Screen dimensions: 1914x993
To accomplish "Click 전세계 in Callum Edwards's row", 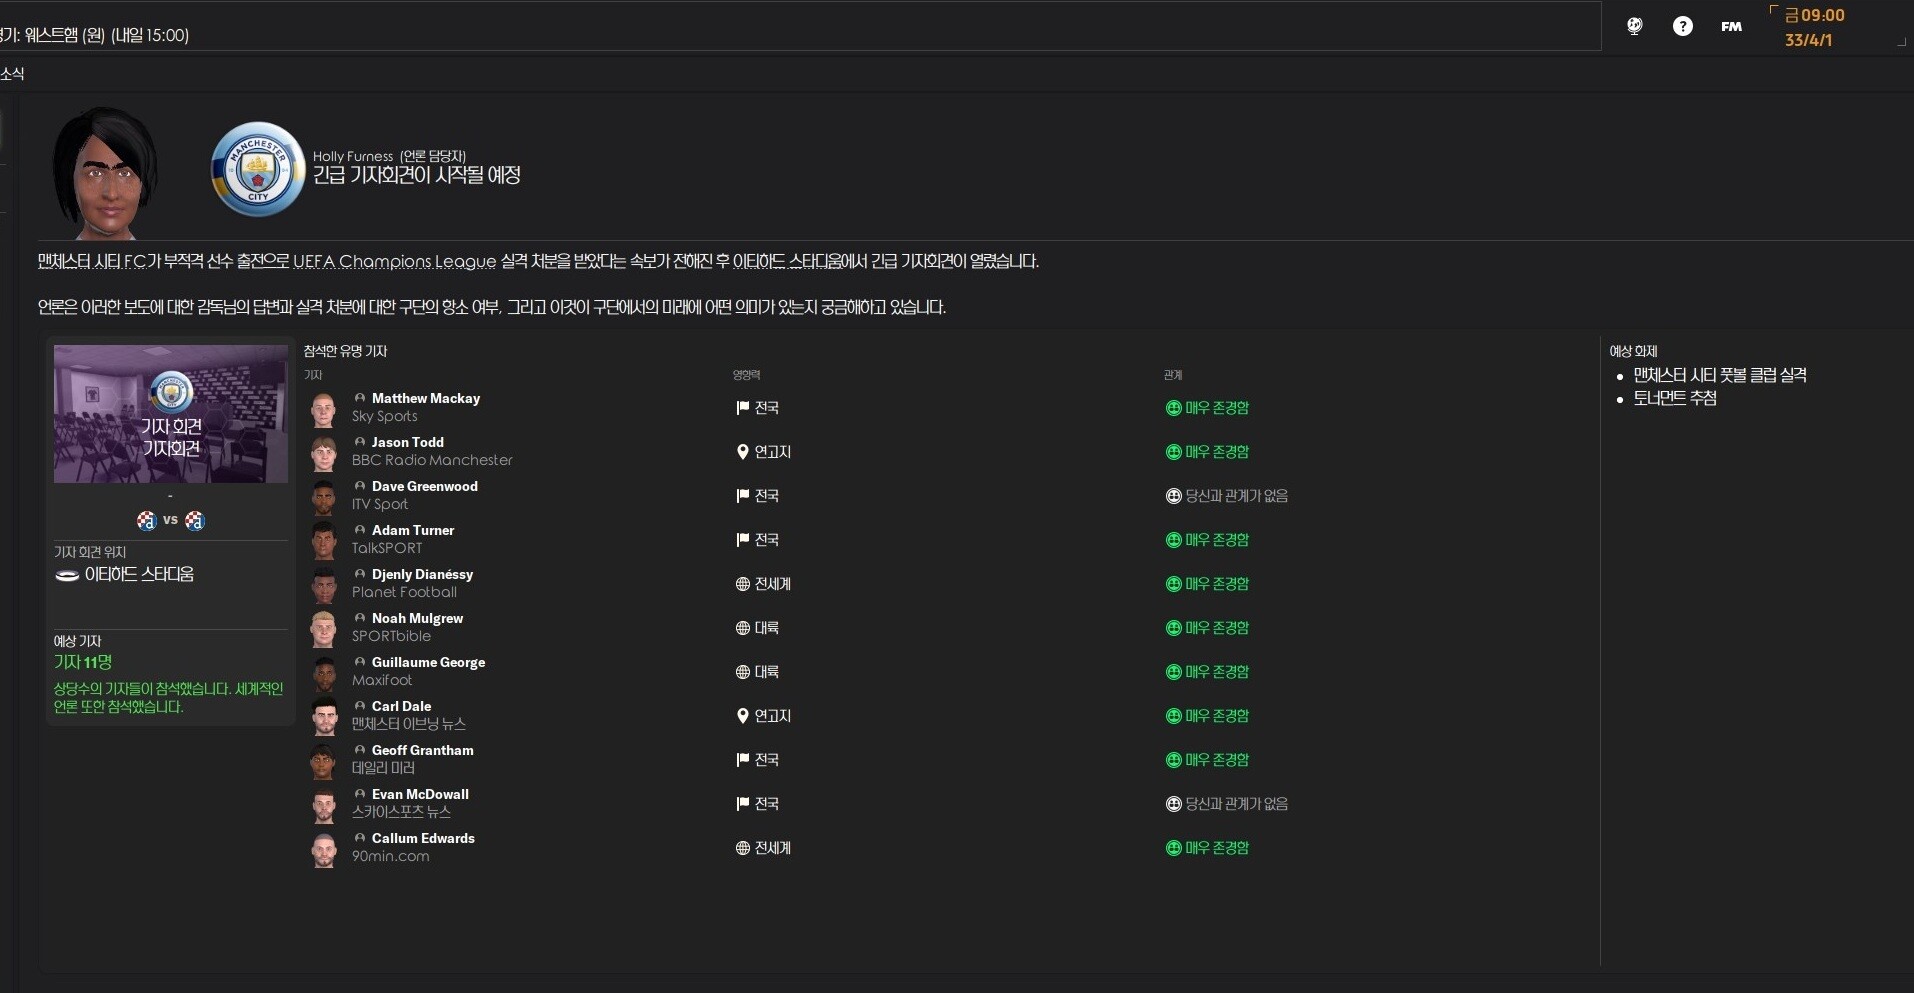I will click(x=772, y=848).
